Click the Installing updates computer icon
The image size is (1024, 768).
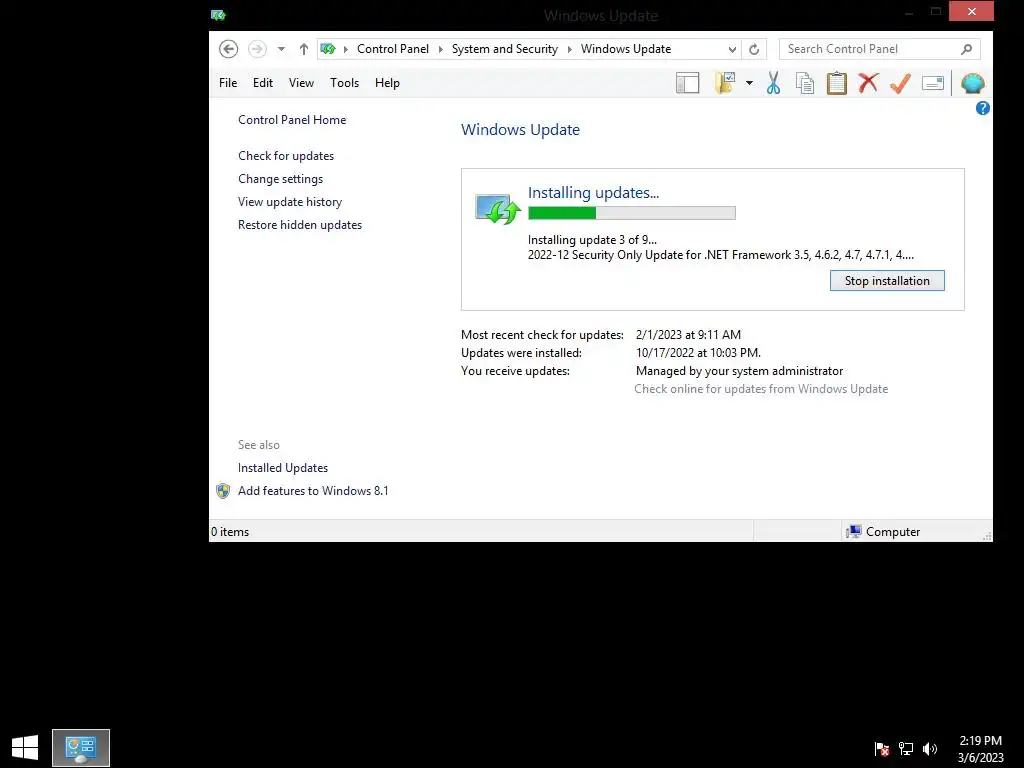[498, 209]
